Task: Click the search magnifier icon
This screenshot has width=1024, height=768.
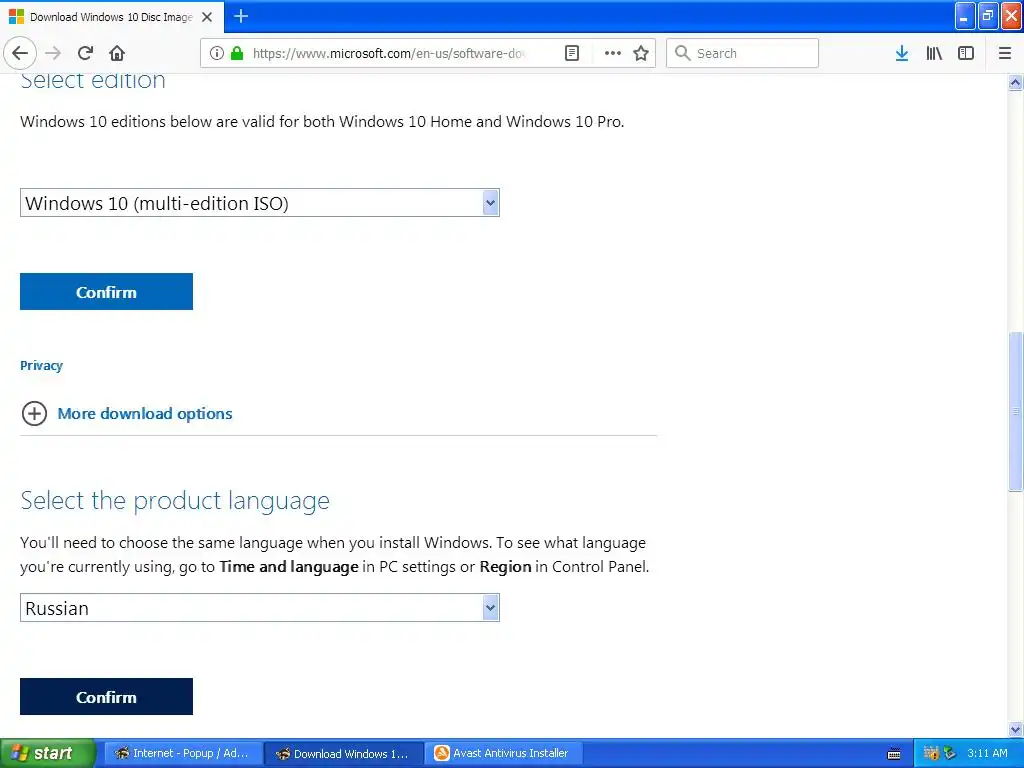Action: (x=682, y=53)
